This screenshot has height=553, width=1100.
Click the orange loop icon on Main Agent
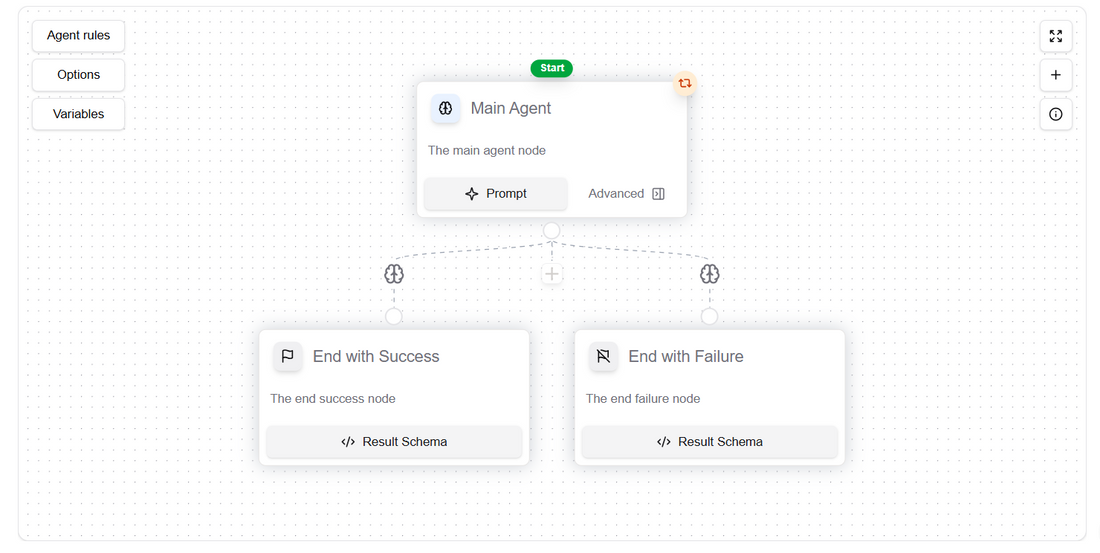pyautogui.click(x=685, y=84)
